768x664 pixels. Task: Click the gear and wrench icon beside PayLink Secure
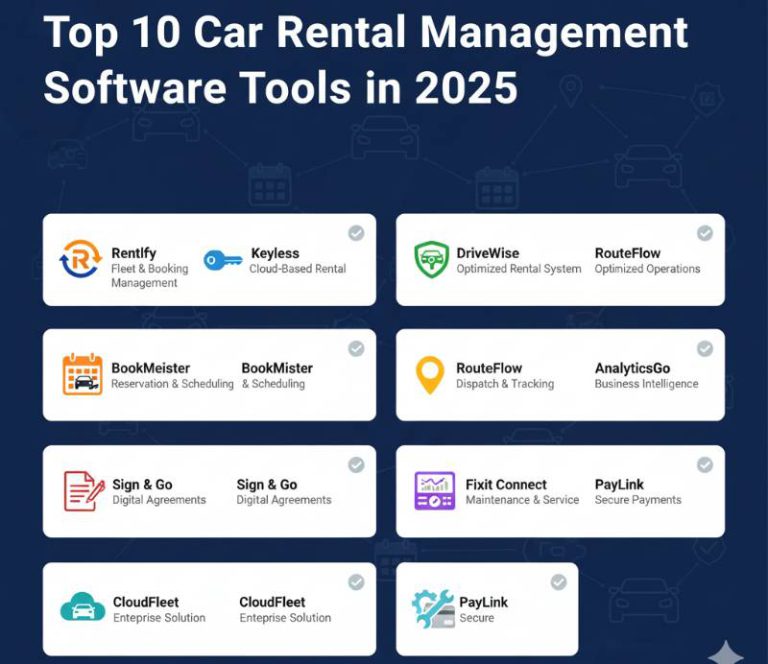[x=433, y=609]
